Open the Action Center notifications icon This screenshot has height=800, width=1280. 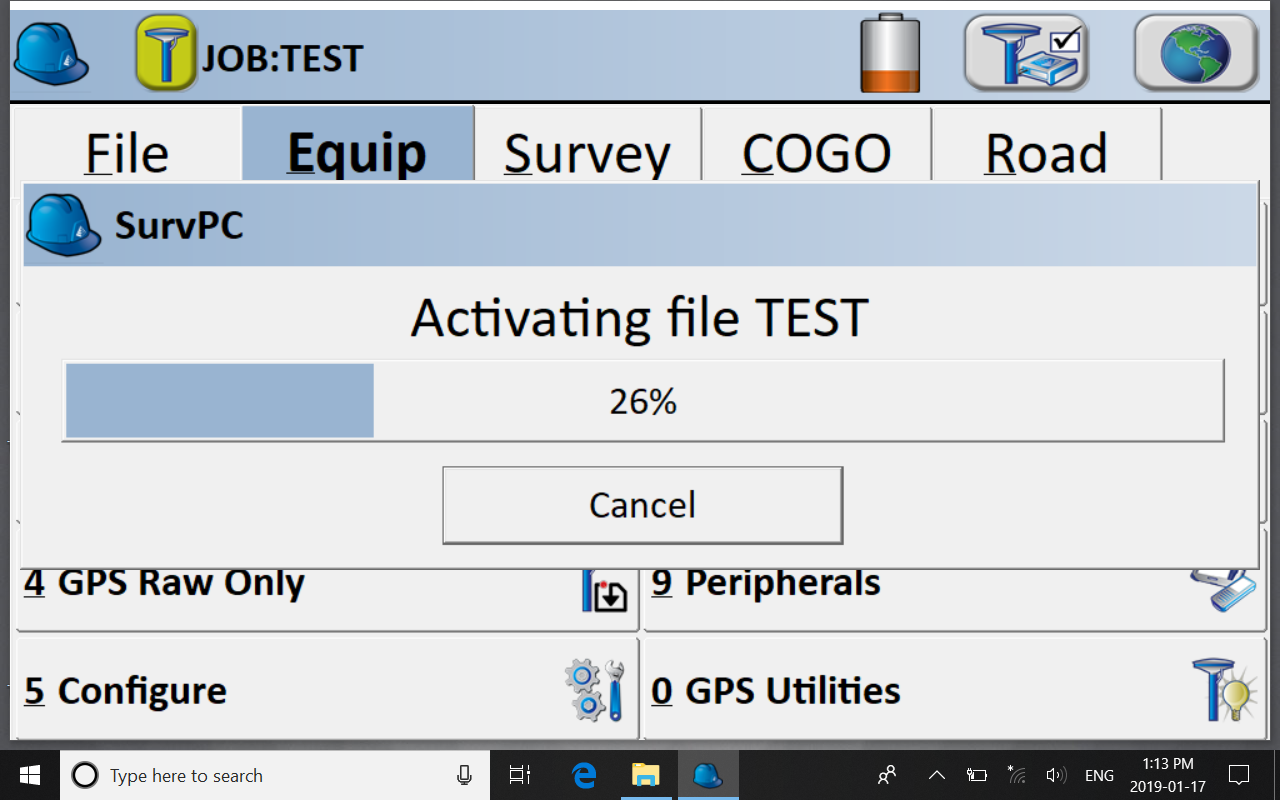coord(1240,775)
